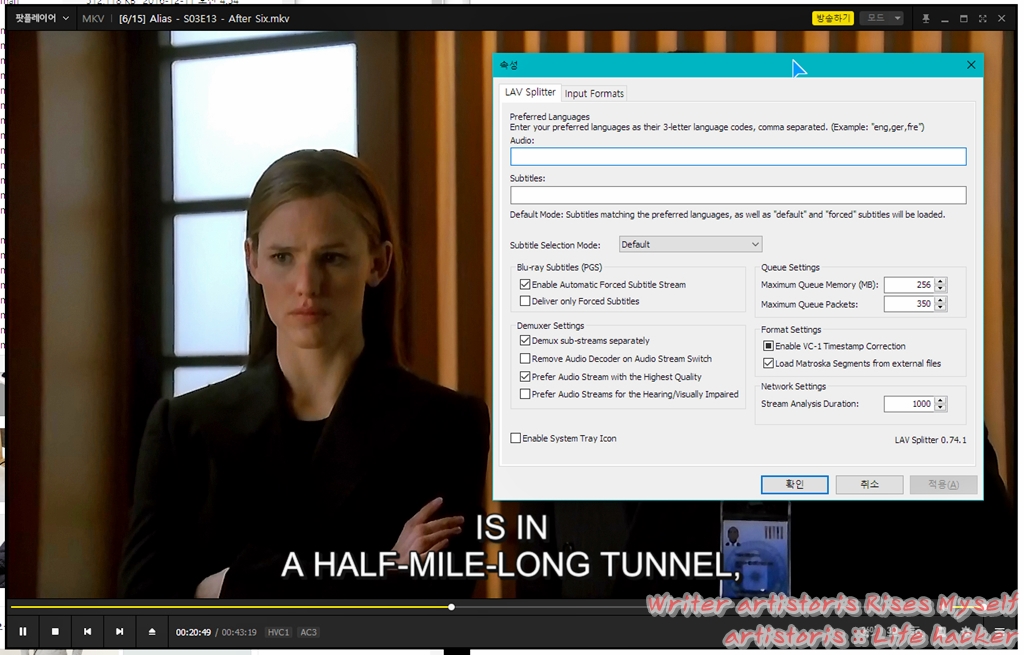The width and height of the screenshot is (1024, 655).
Task: Toggle fullscreen mode icon in title bar
Action: (982, 19)
